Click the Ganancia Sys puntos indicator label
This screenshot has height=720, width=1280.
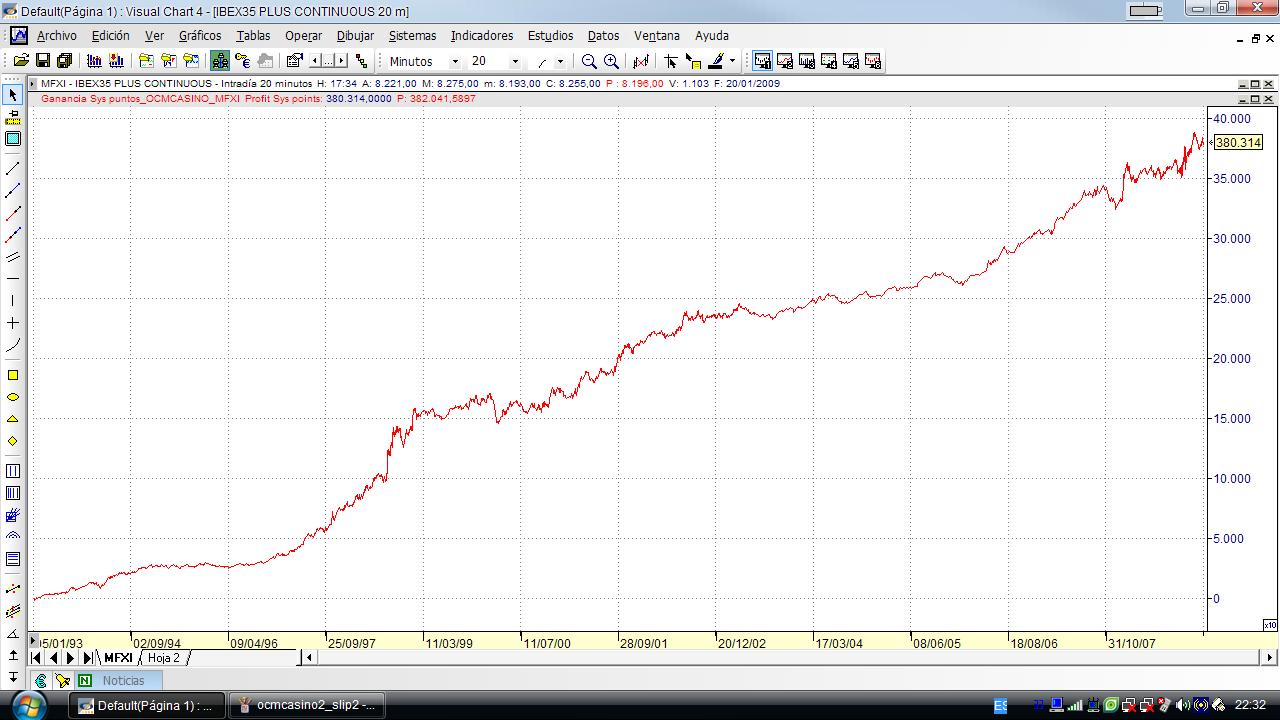141,99
